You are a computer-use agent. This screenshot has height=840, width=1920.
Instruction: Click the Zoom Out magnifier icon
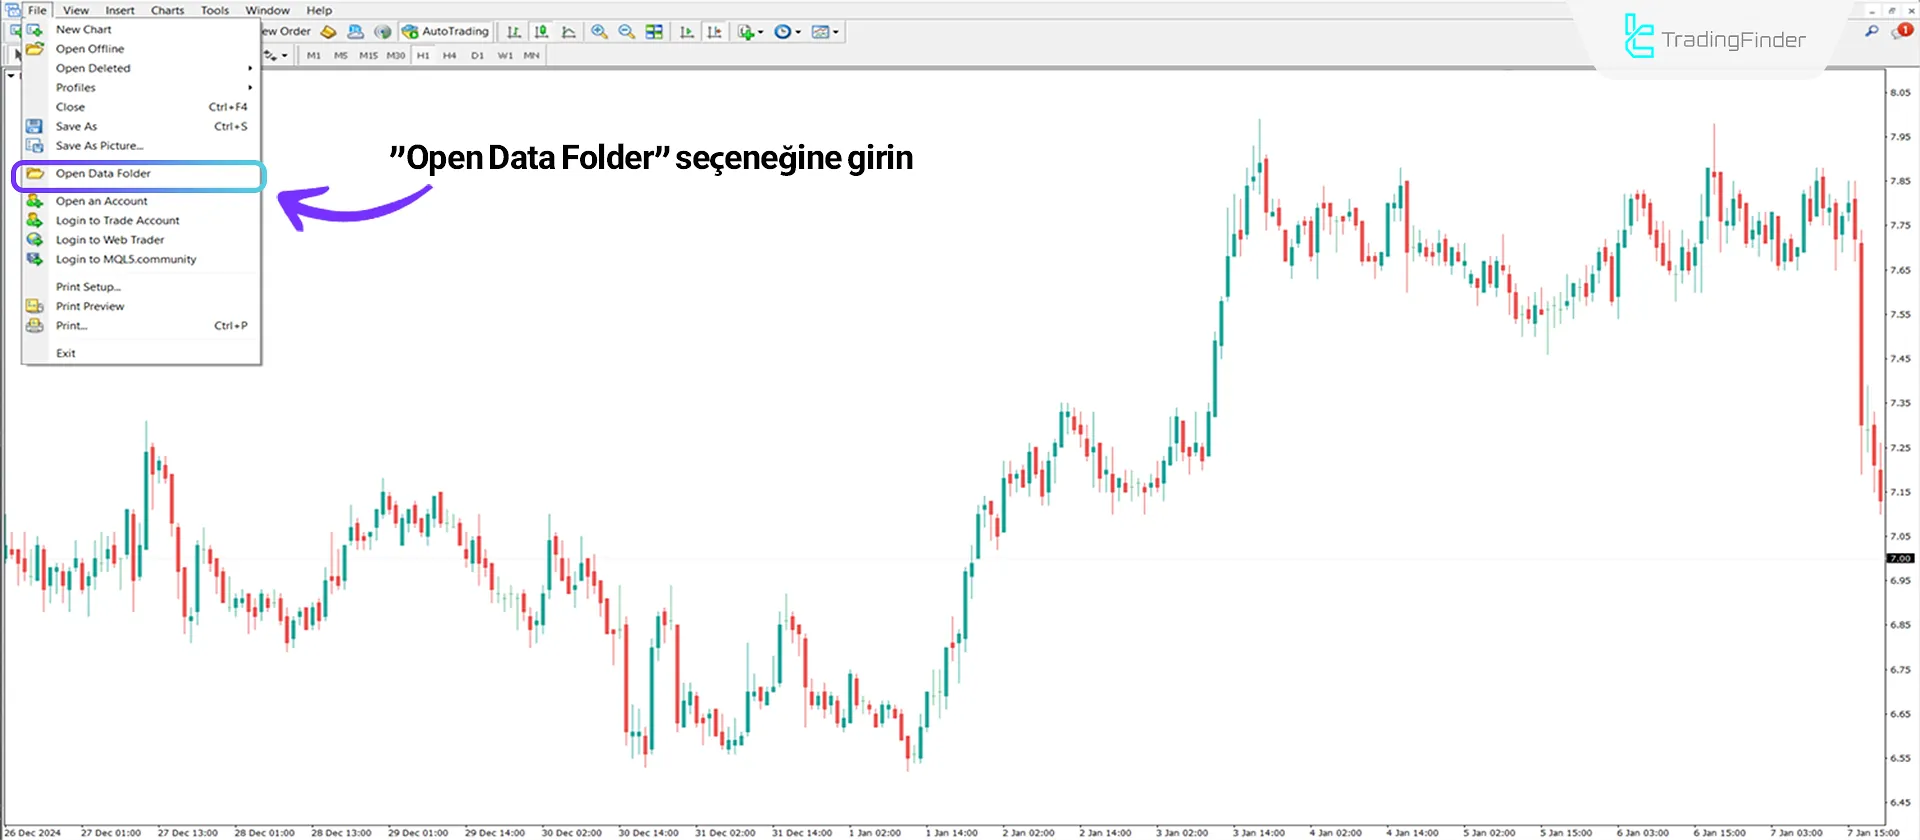coord(627,32)
